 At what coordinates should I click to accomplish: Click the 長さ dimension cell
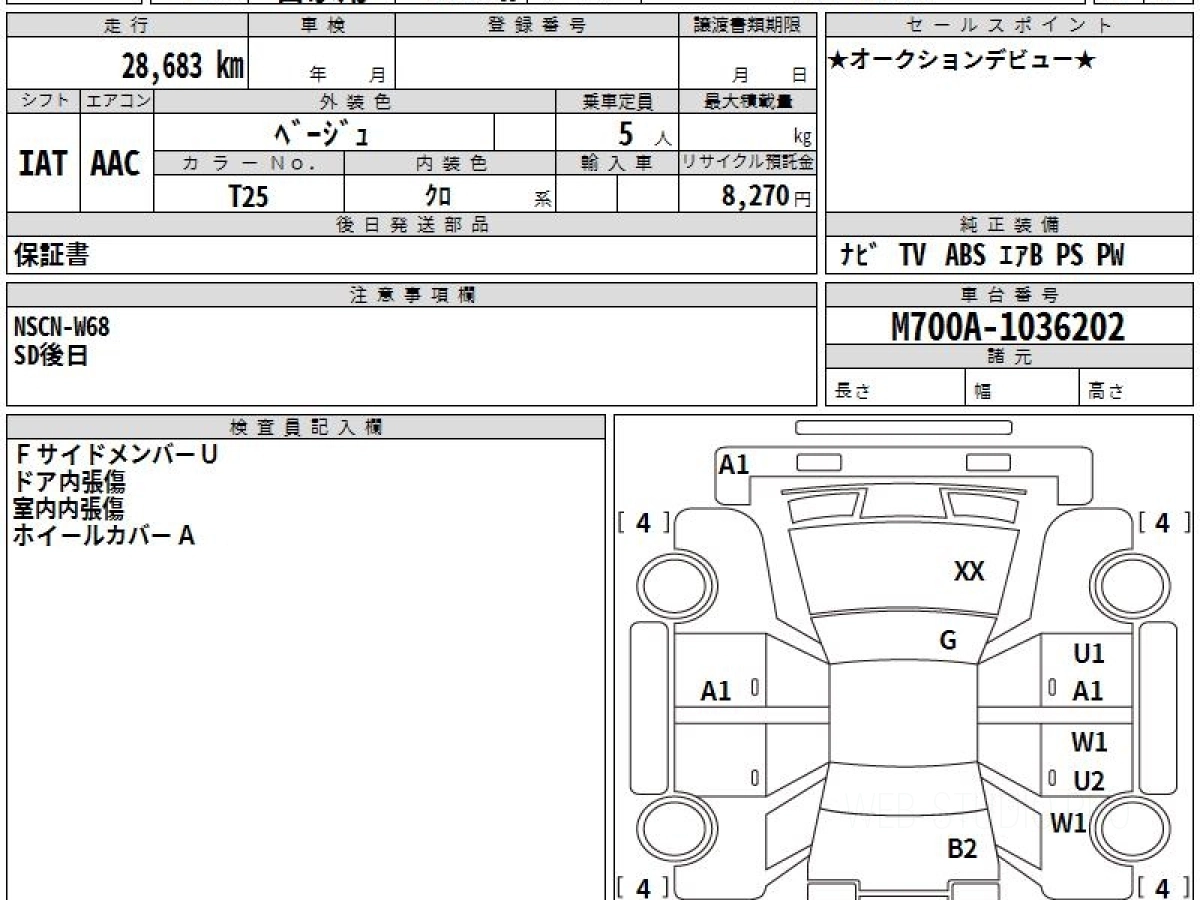(x=896, y=389)
